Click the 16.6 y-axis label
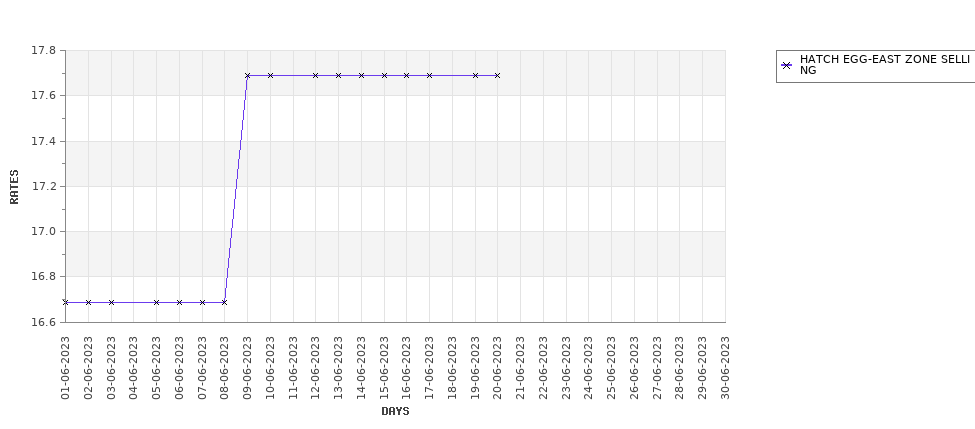 point(43,322)
